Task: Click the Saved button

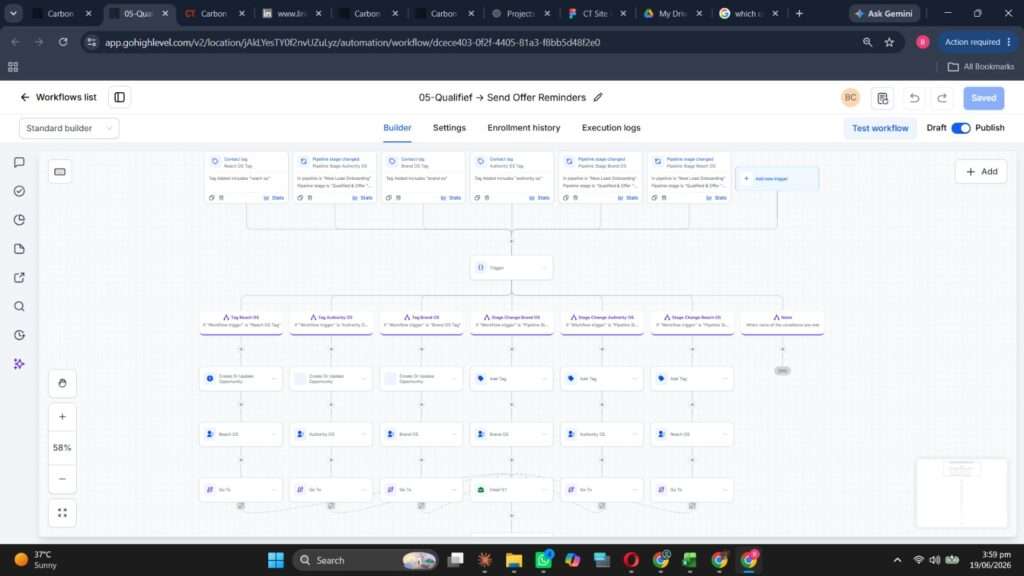Action: [x=984, y=98]
